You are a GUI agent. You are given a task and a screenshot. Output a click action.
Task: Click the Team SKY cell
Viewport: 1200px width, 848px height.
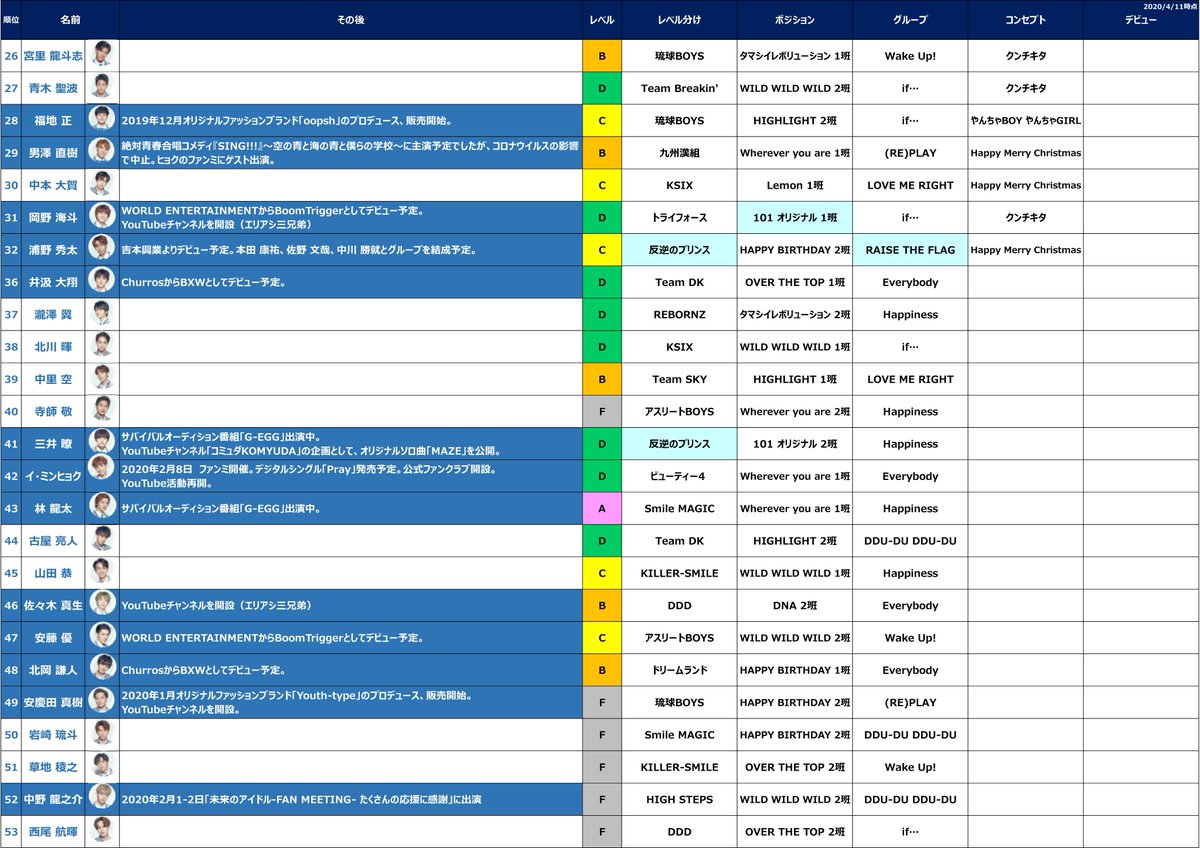[680, 379]
